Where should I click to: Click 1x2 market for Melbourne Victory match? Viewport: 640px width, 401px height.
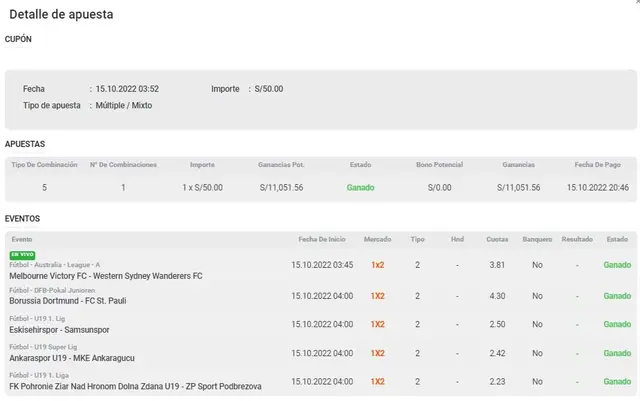point(377,265)
